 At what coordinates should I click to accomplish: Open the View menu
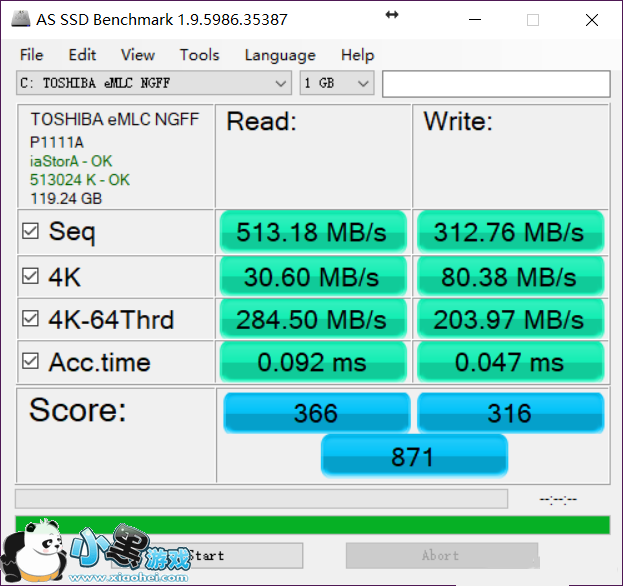[x=137, y=55]
